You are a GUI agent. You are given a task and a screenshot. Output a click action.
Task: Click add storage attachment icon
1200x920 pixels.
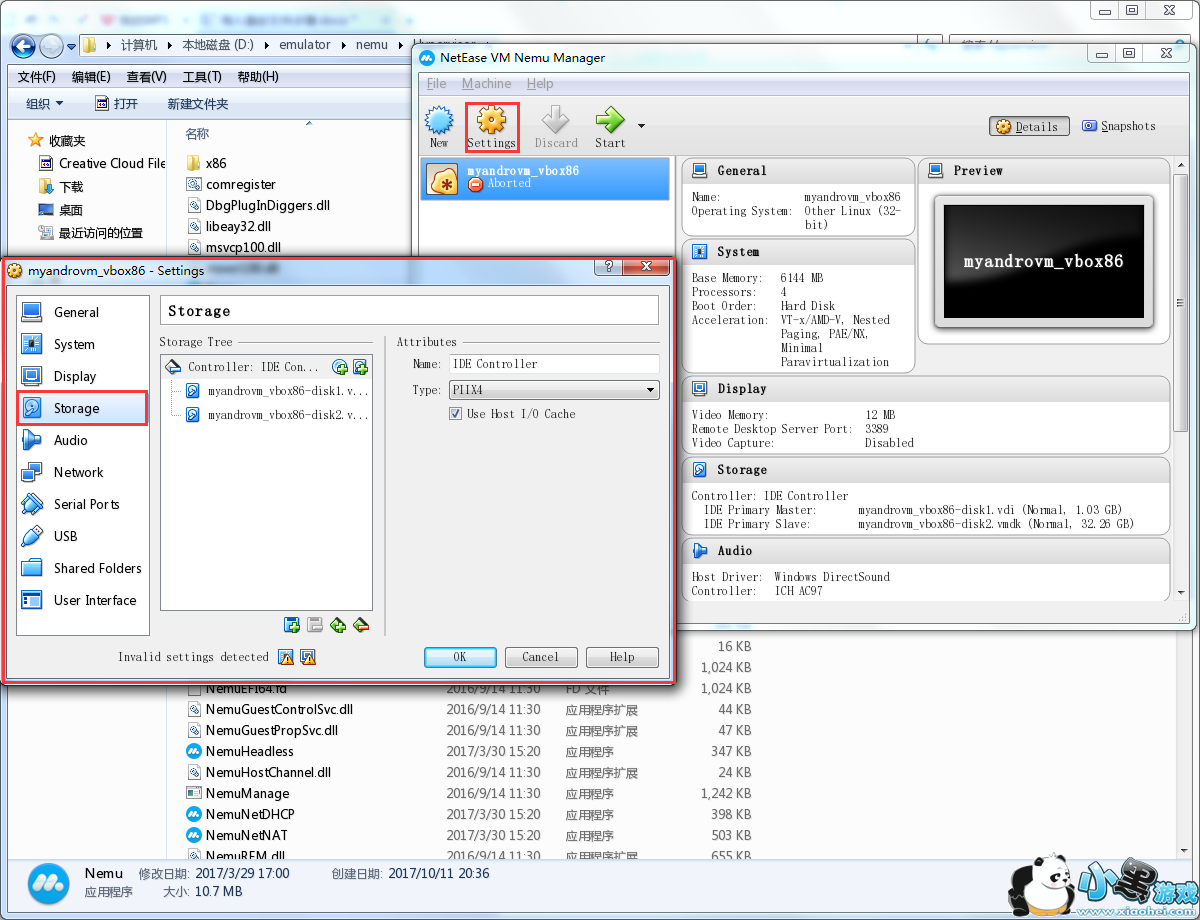(338, 625)
